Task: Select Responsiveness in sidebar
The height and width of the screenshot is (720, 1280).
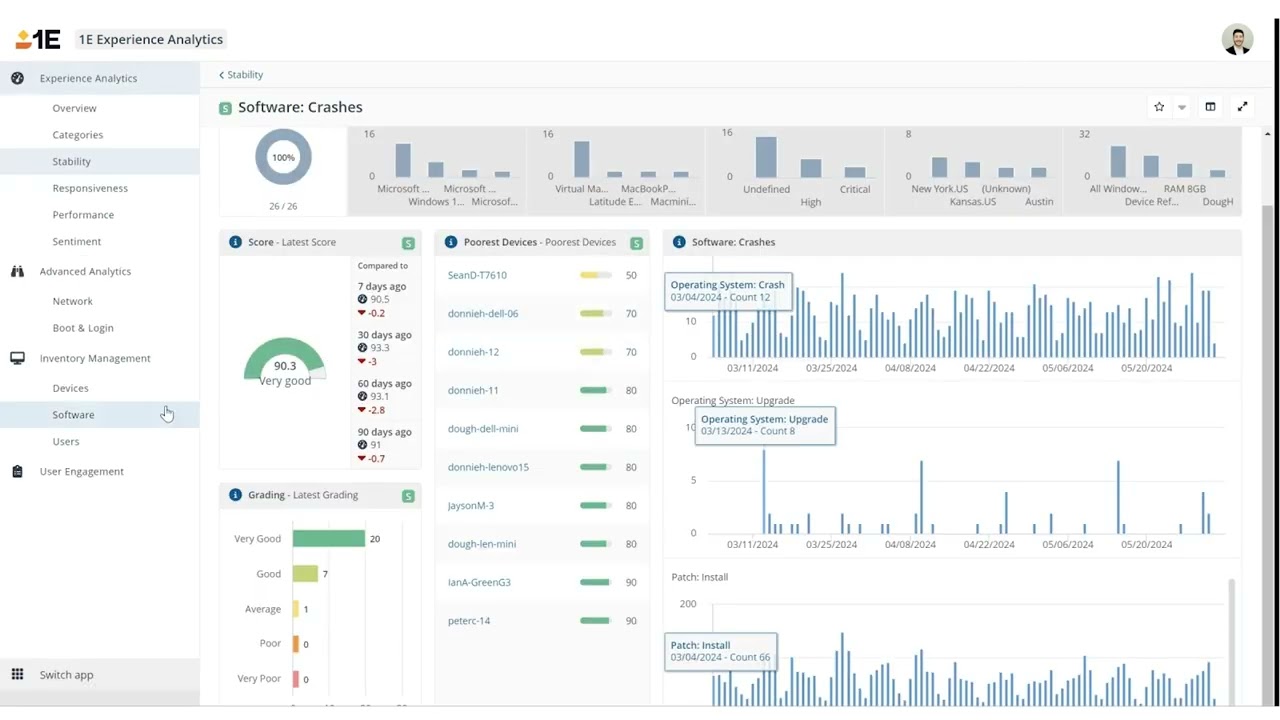Action: tap(90, 188)
